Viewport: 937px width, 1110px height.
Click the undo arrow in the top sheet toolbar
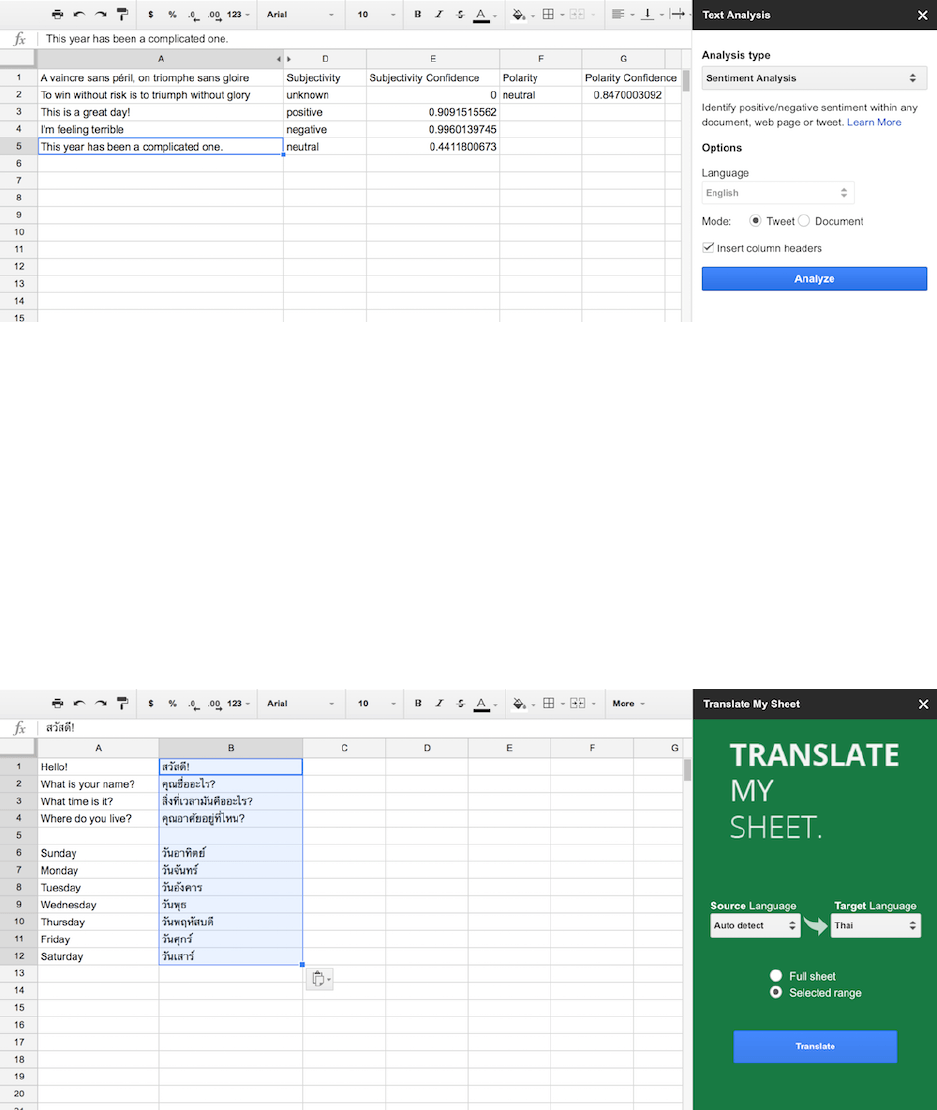(79, 14)
